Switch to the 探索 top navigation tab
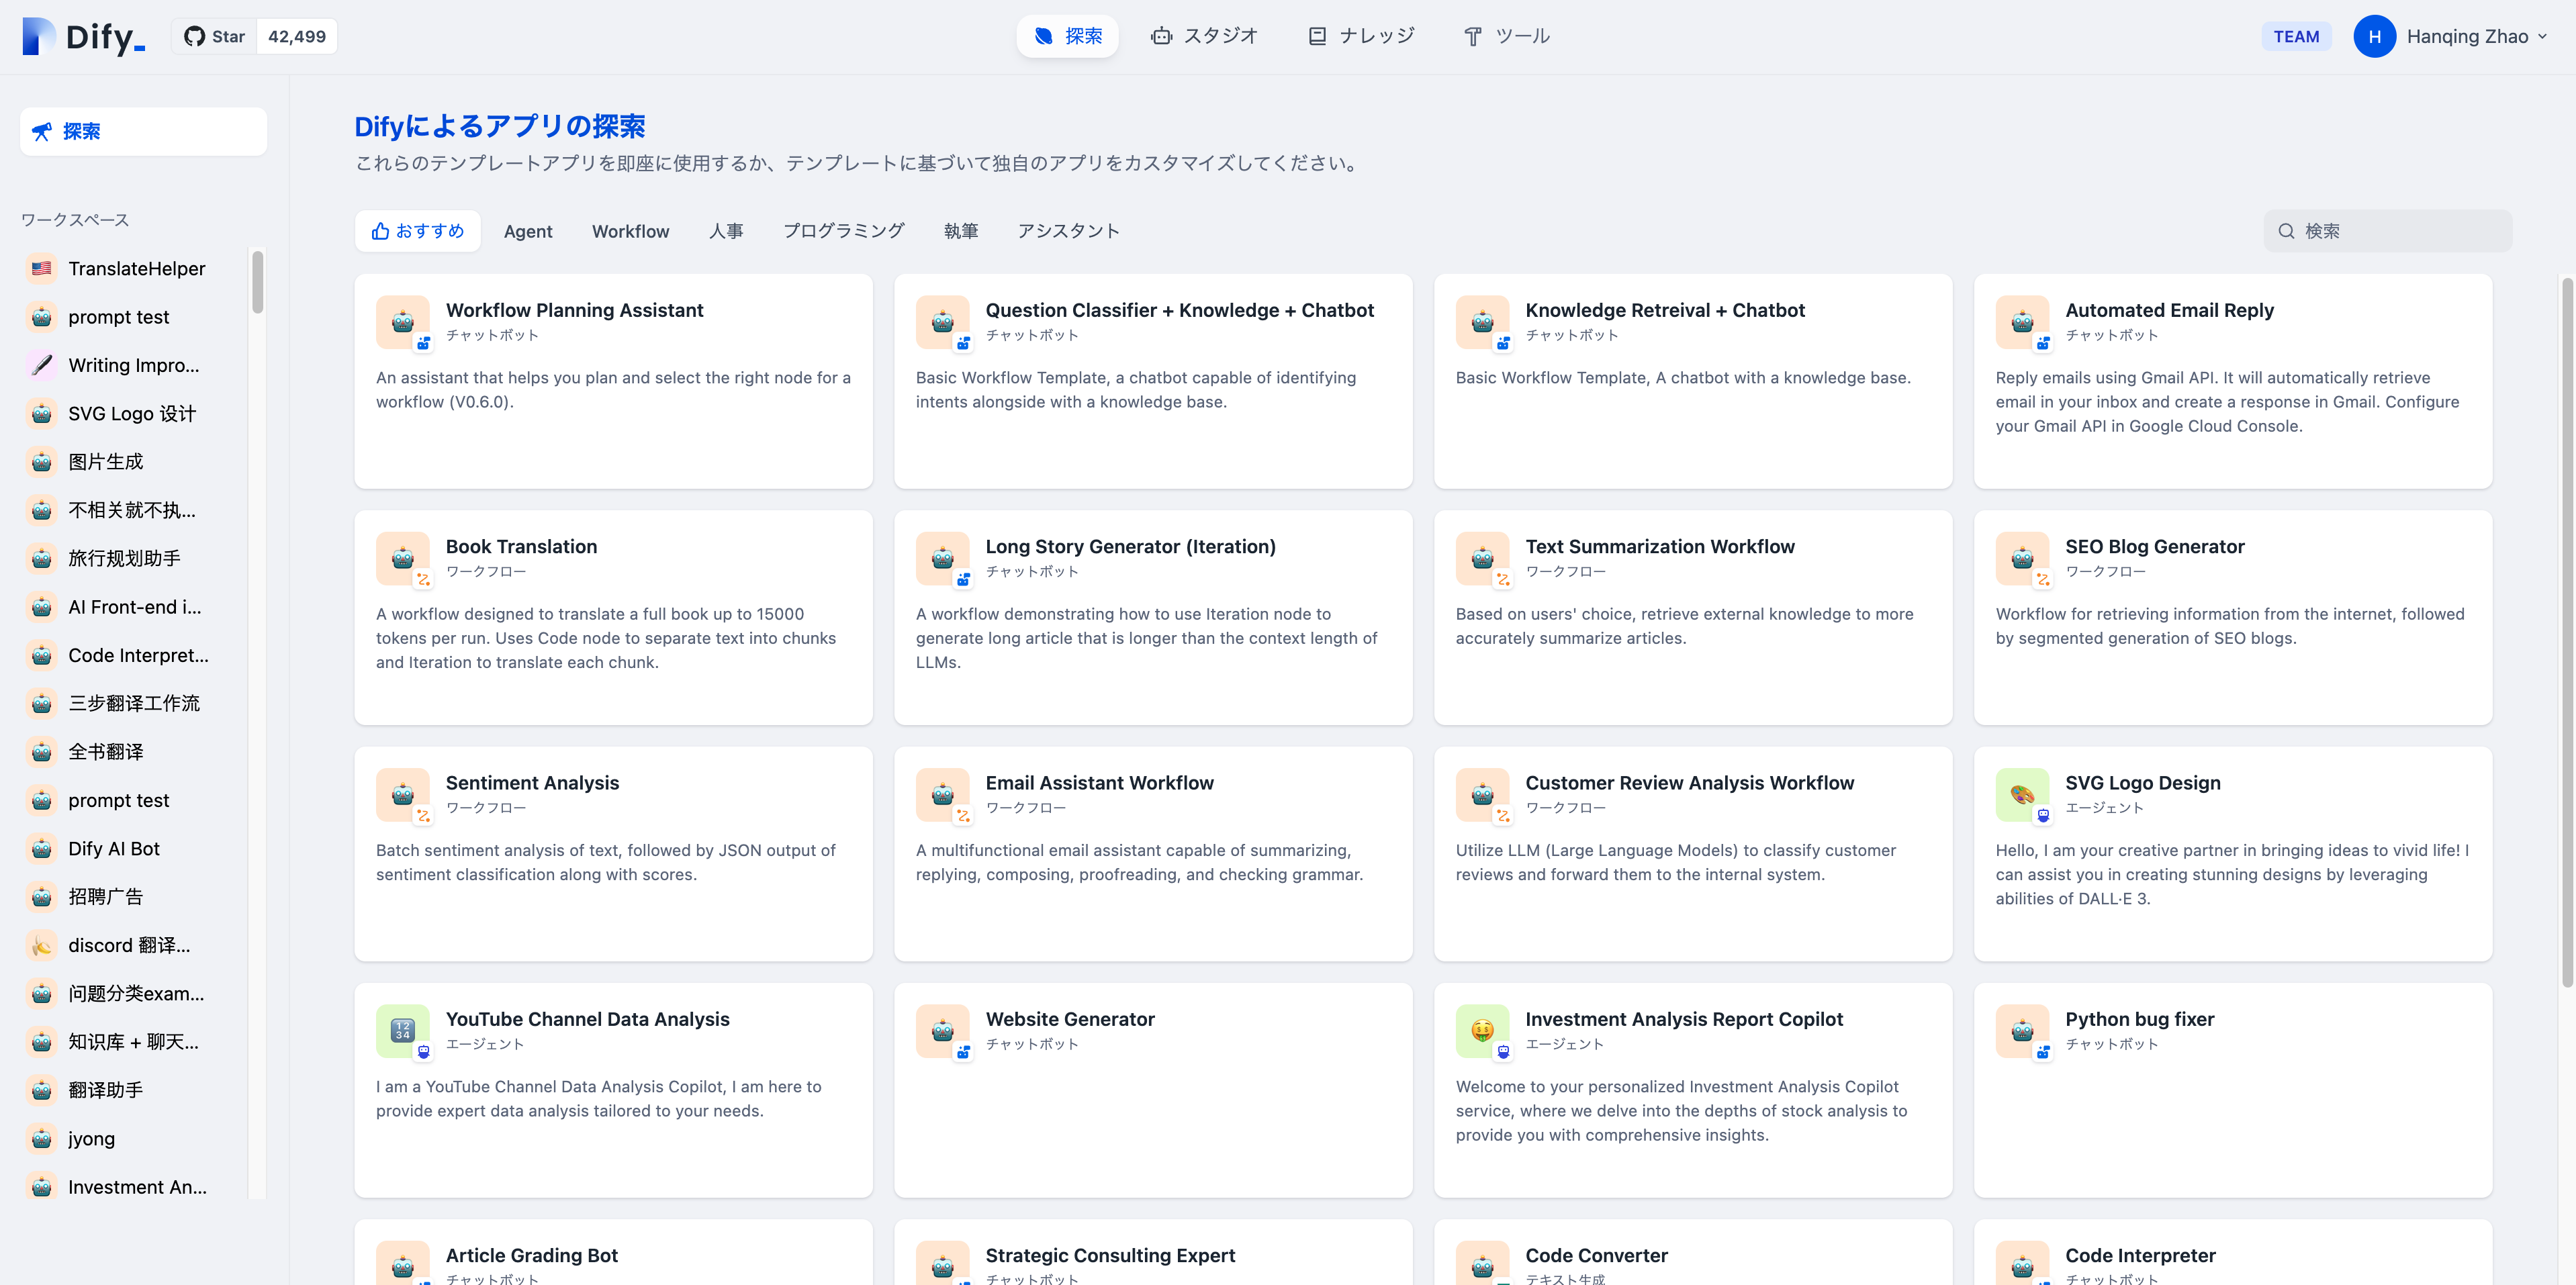 [x=1067, y=36]
